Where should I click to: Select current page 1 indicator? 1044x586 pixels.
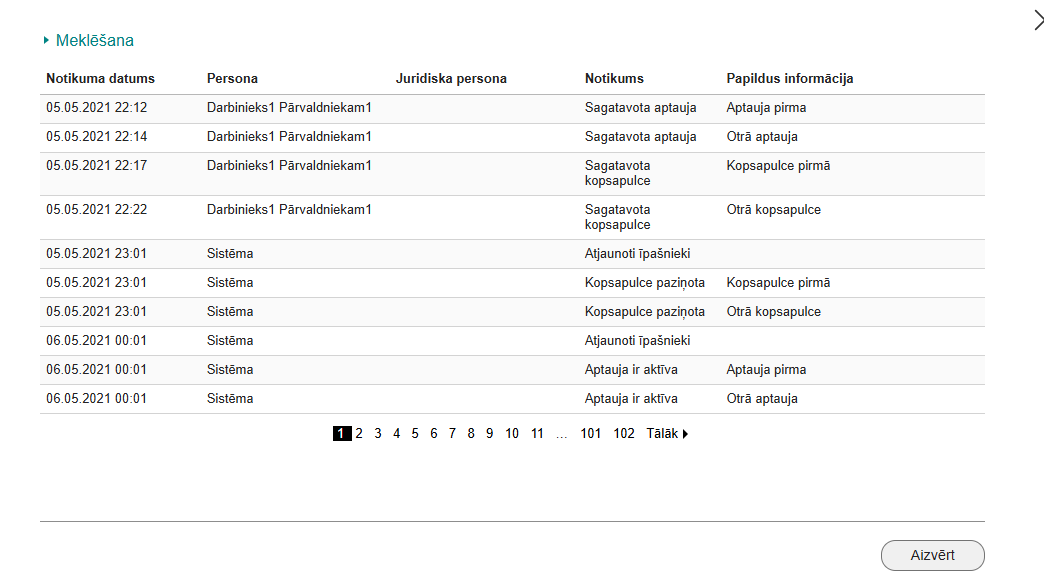pos(341,434)
